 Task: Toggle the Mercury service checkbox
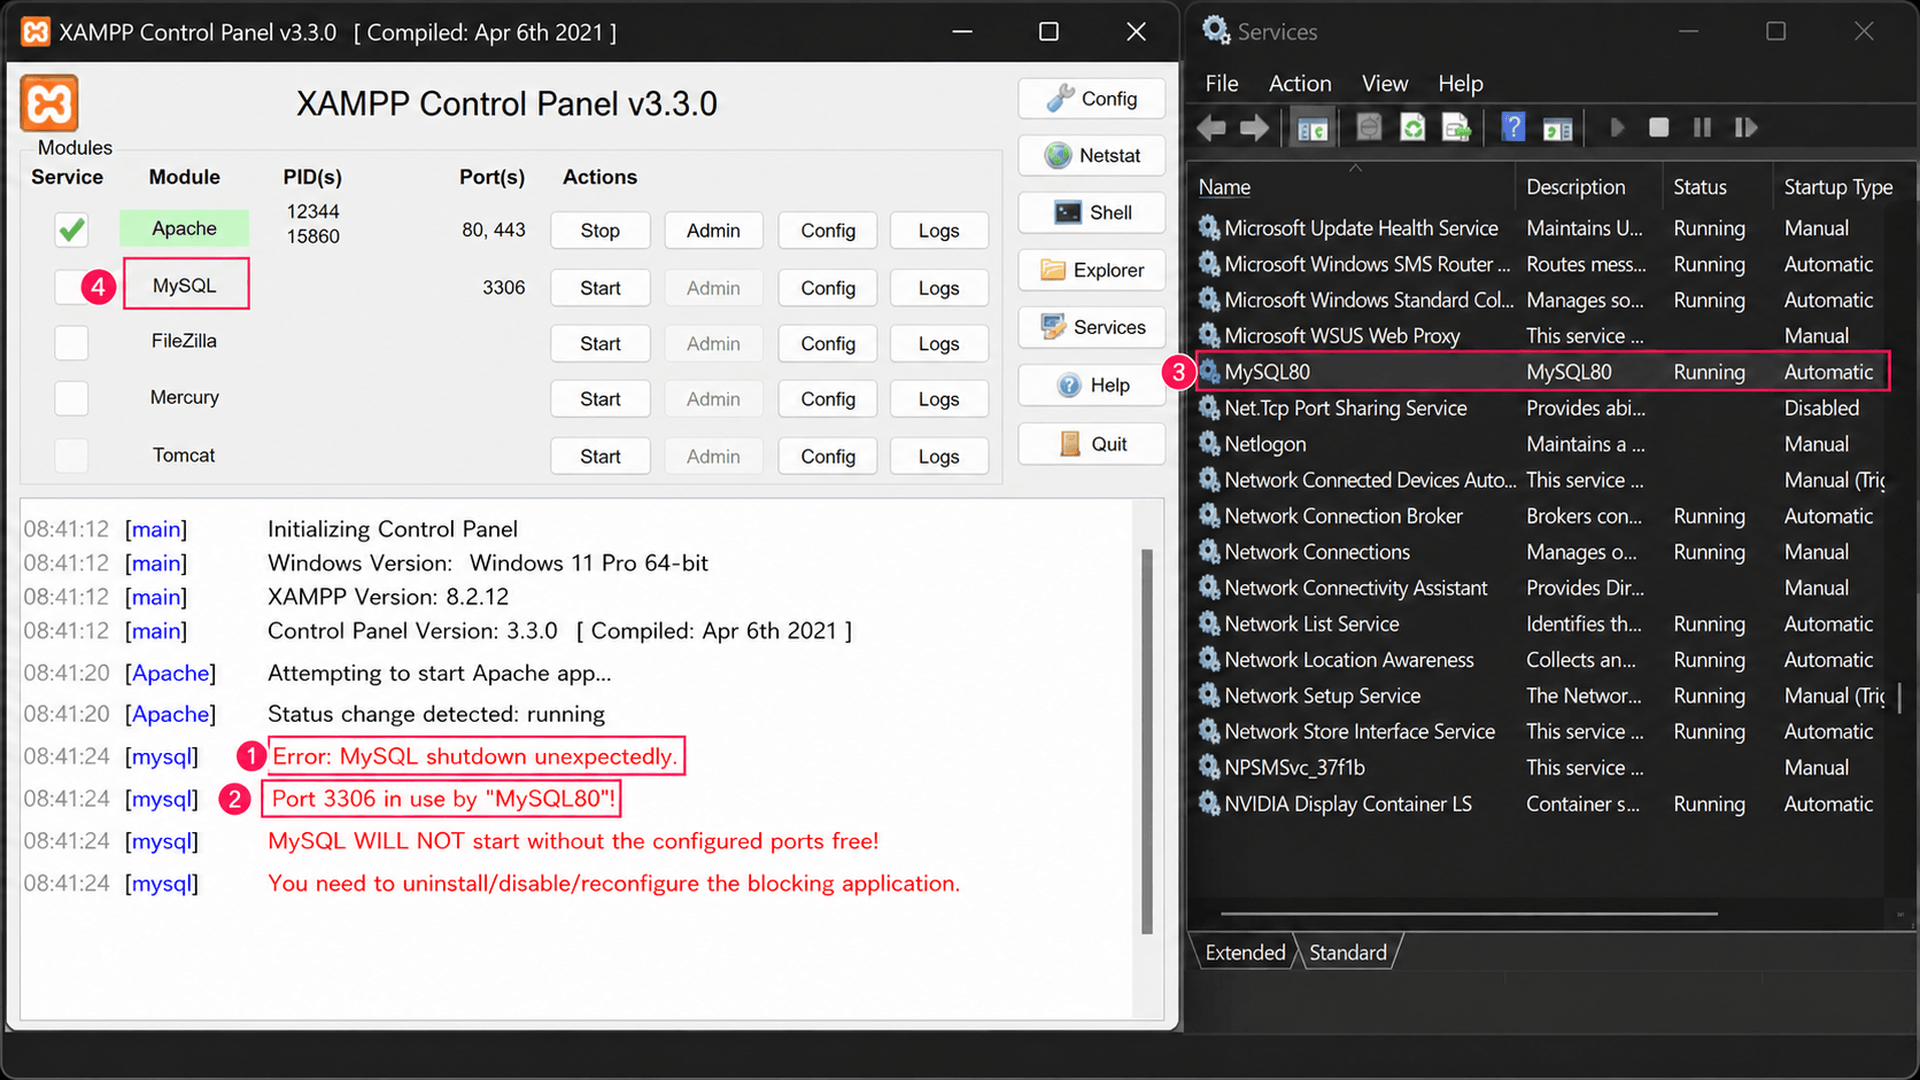point(71,398)
